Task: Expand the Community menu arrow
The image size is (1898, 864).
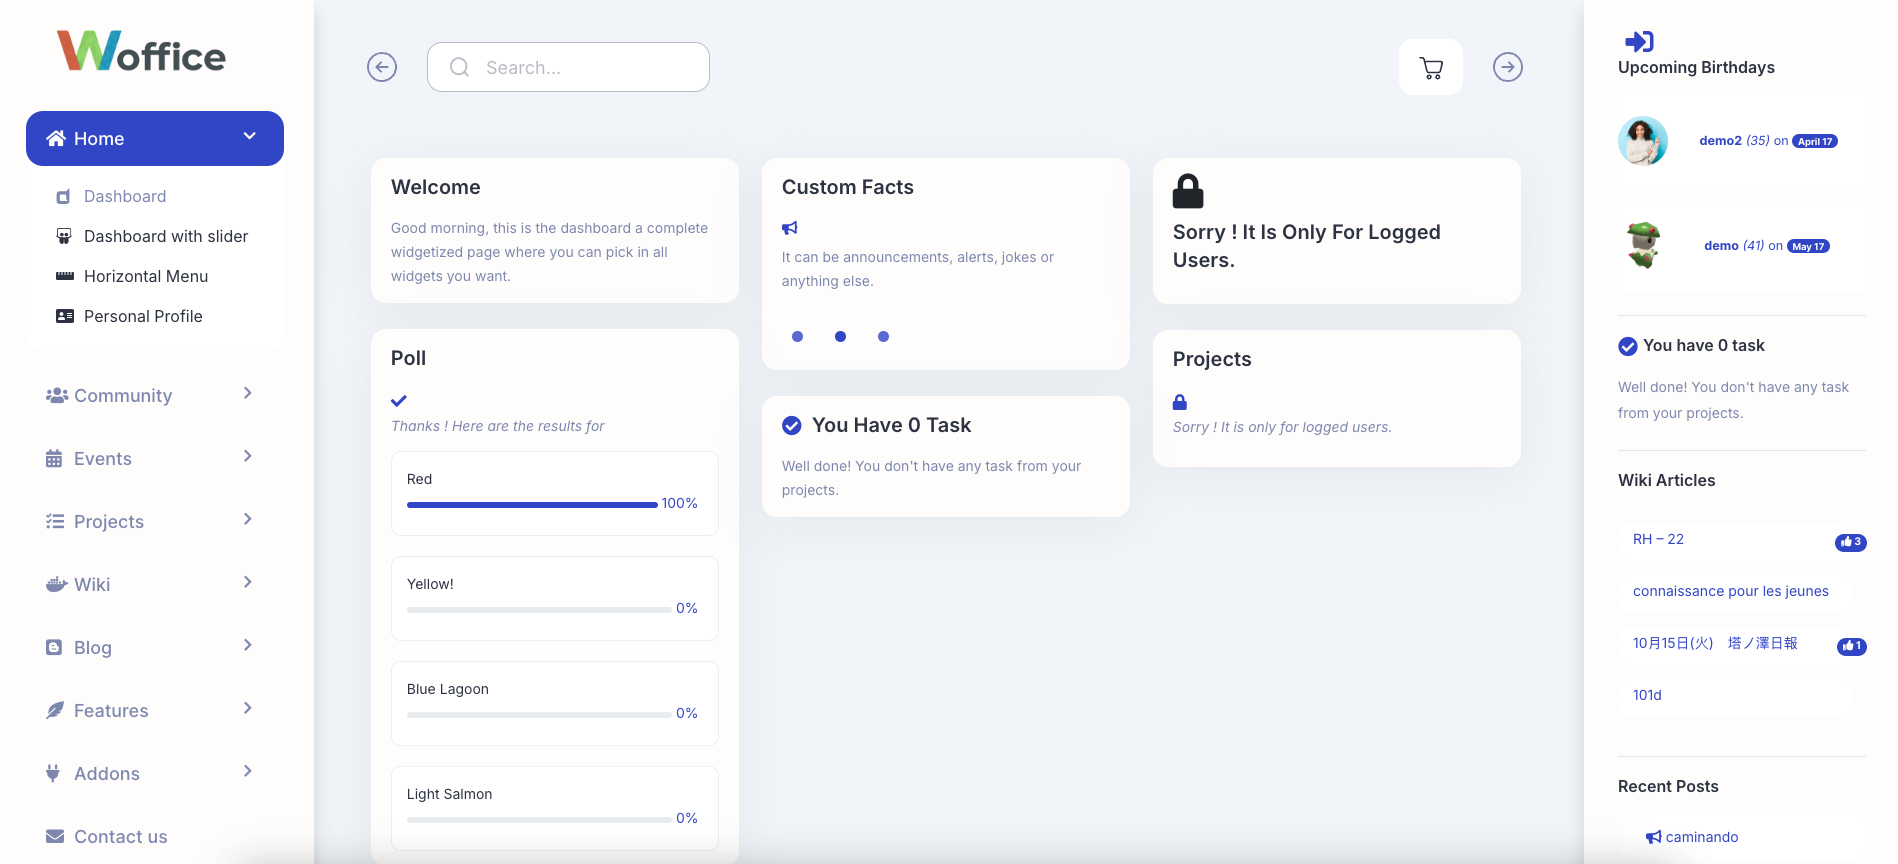Action: click(248, 393)
